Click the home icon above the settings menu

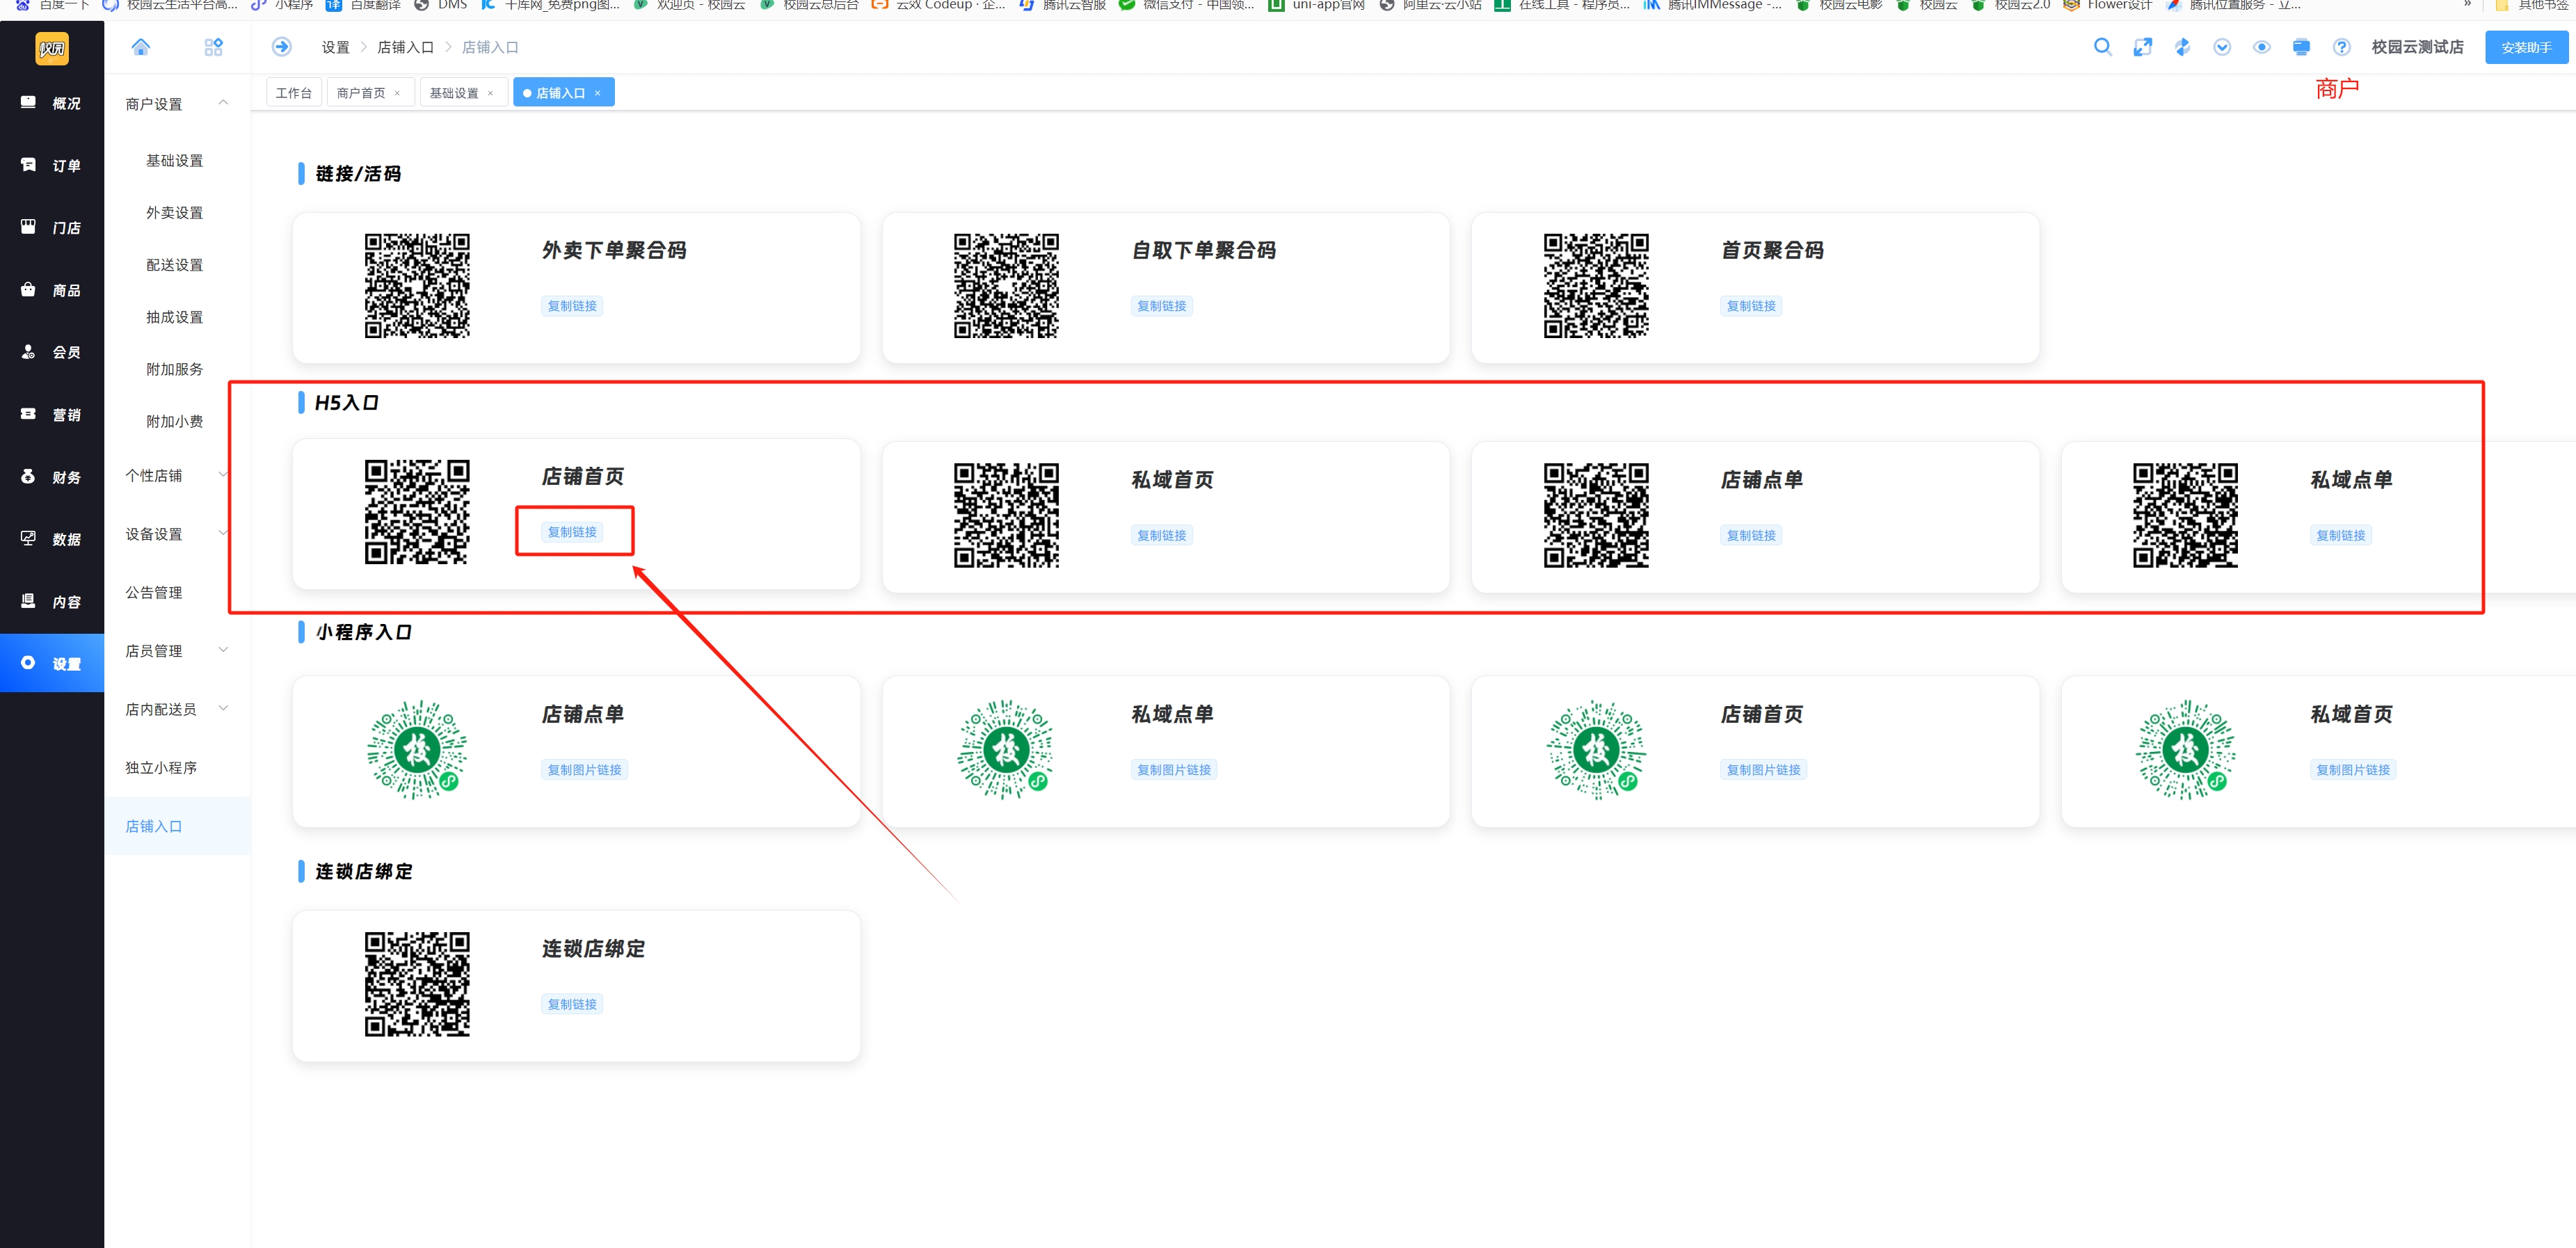141,47
